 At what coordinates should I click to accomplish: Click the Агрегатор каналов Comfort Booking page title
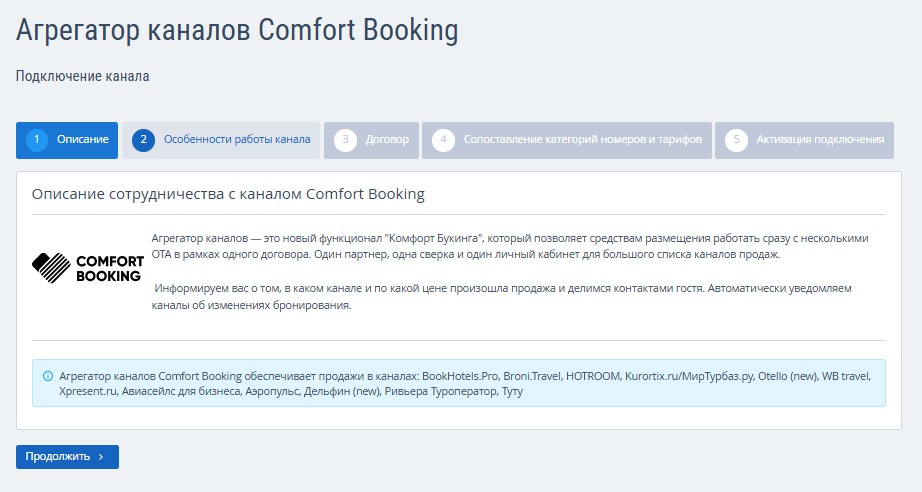[237, 30]
